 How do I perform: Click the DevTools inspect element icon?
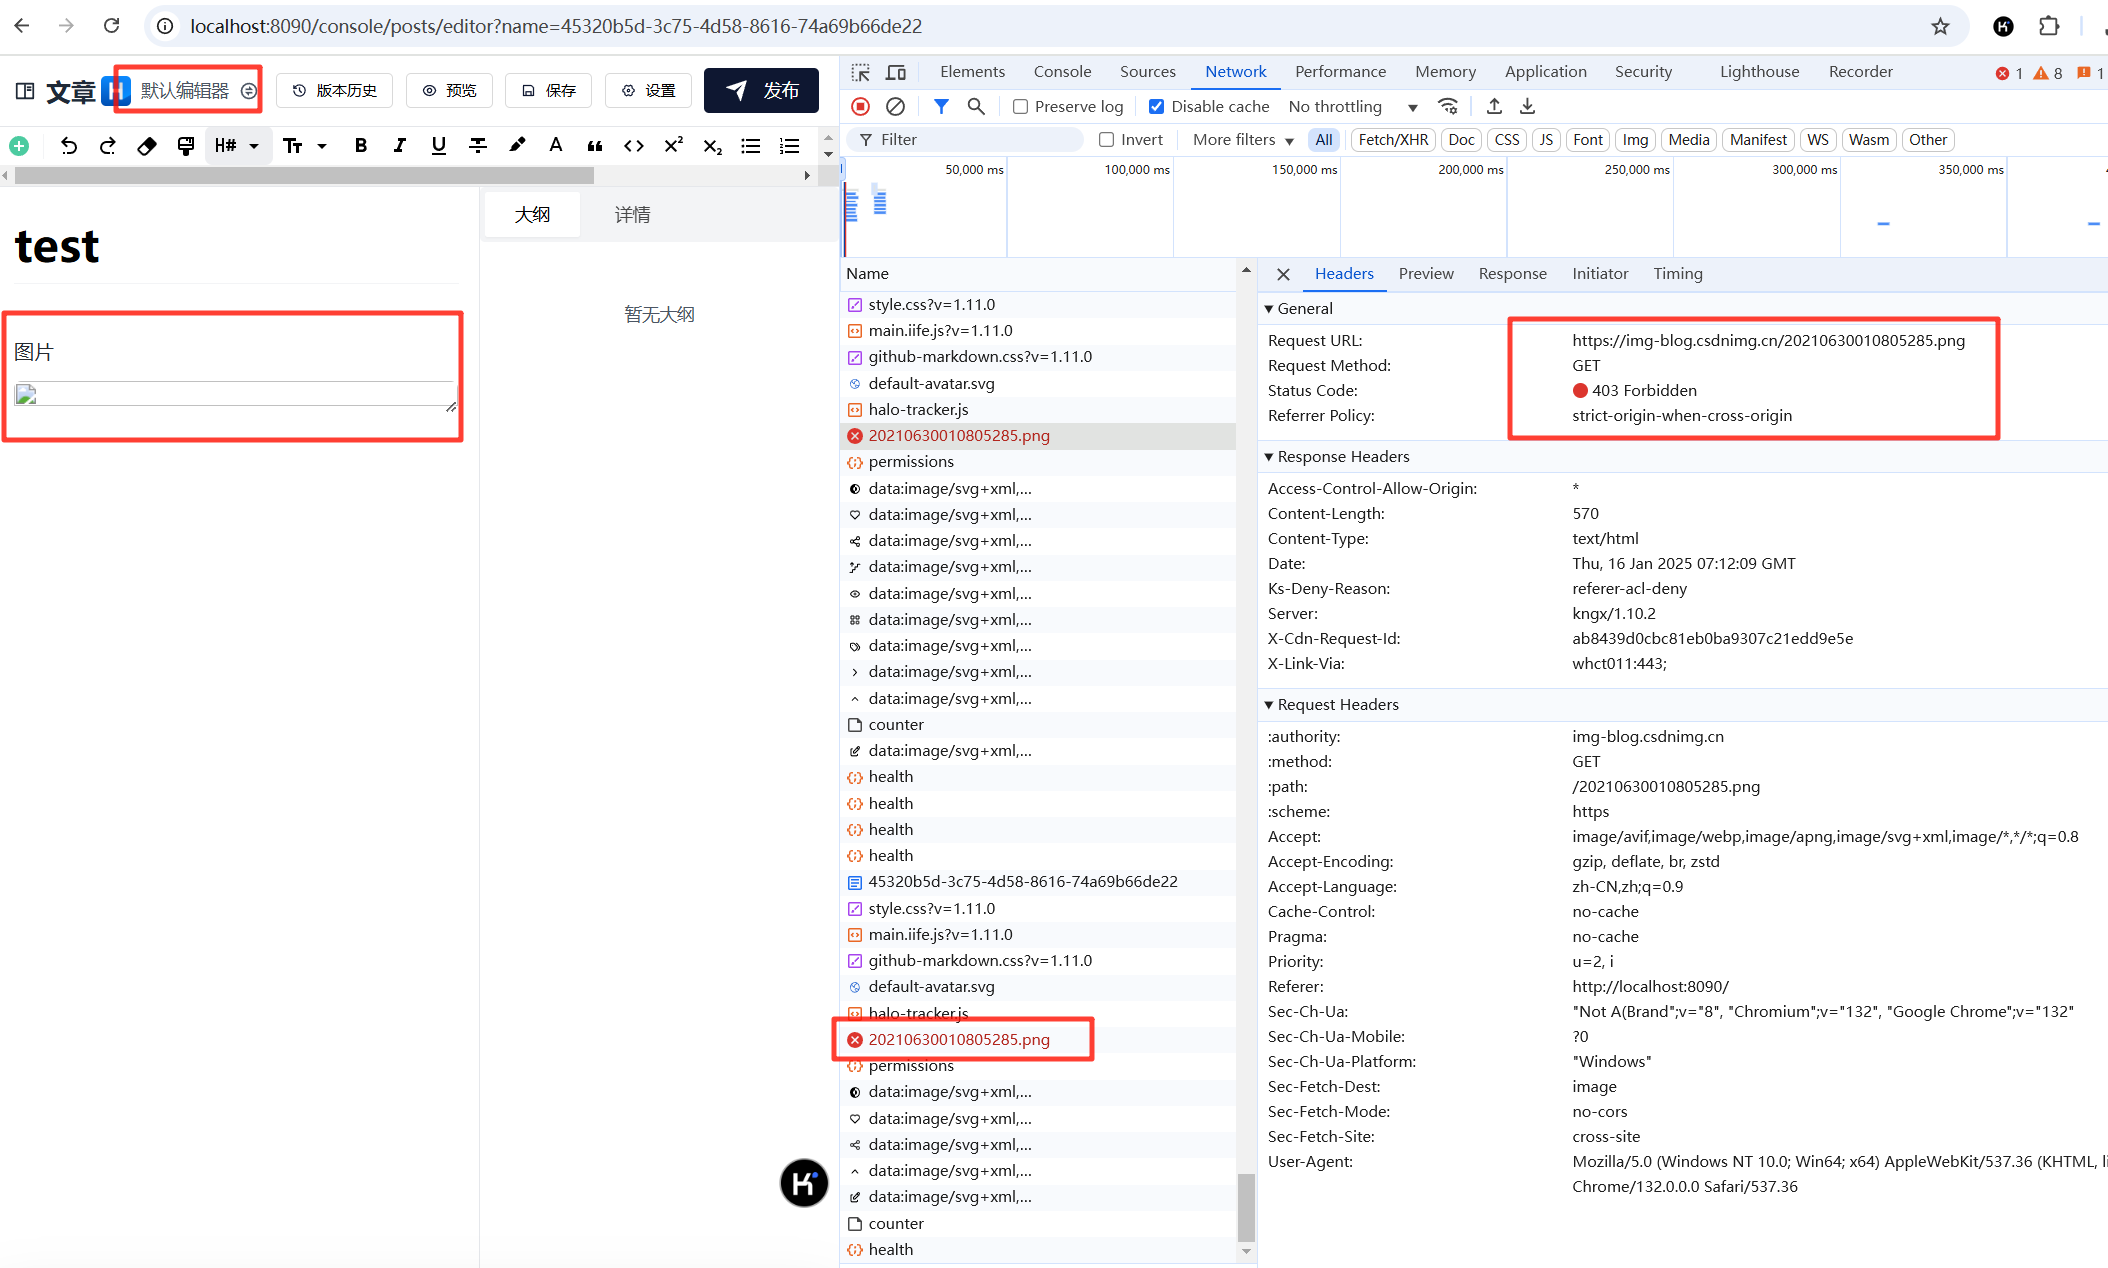tap(861, 72)
